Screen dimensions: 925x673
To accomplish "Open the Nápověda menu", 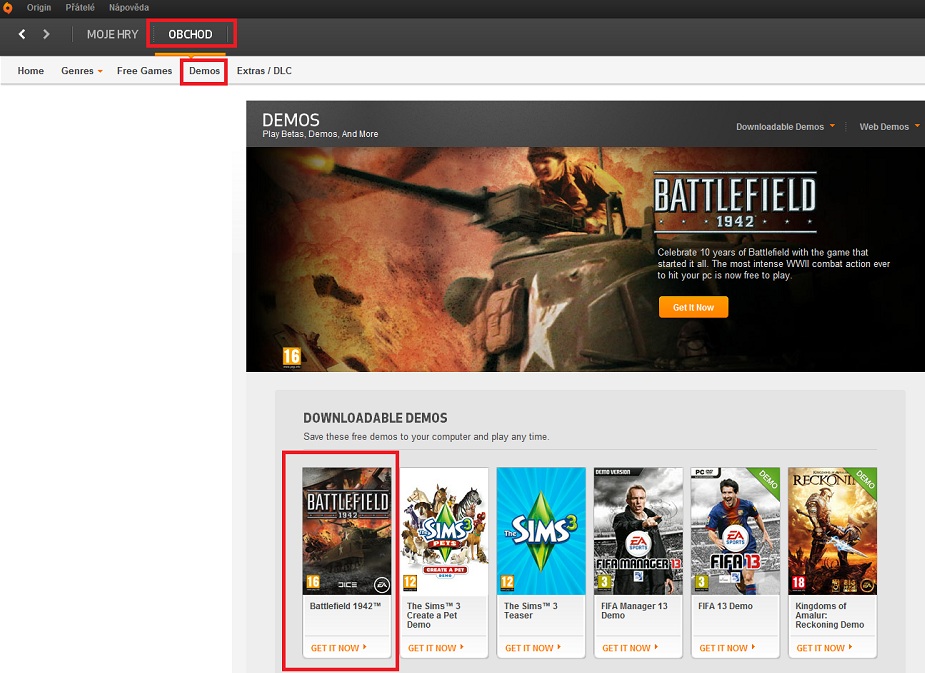I will (x=129, y=8).
